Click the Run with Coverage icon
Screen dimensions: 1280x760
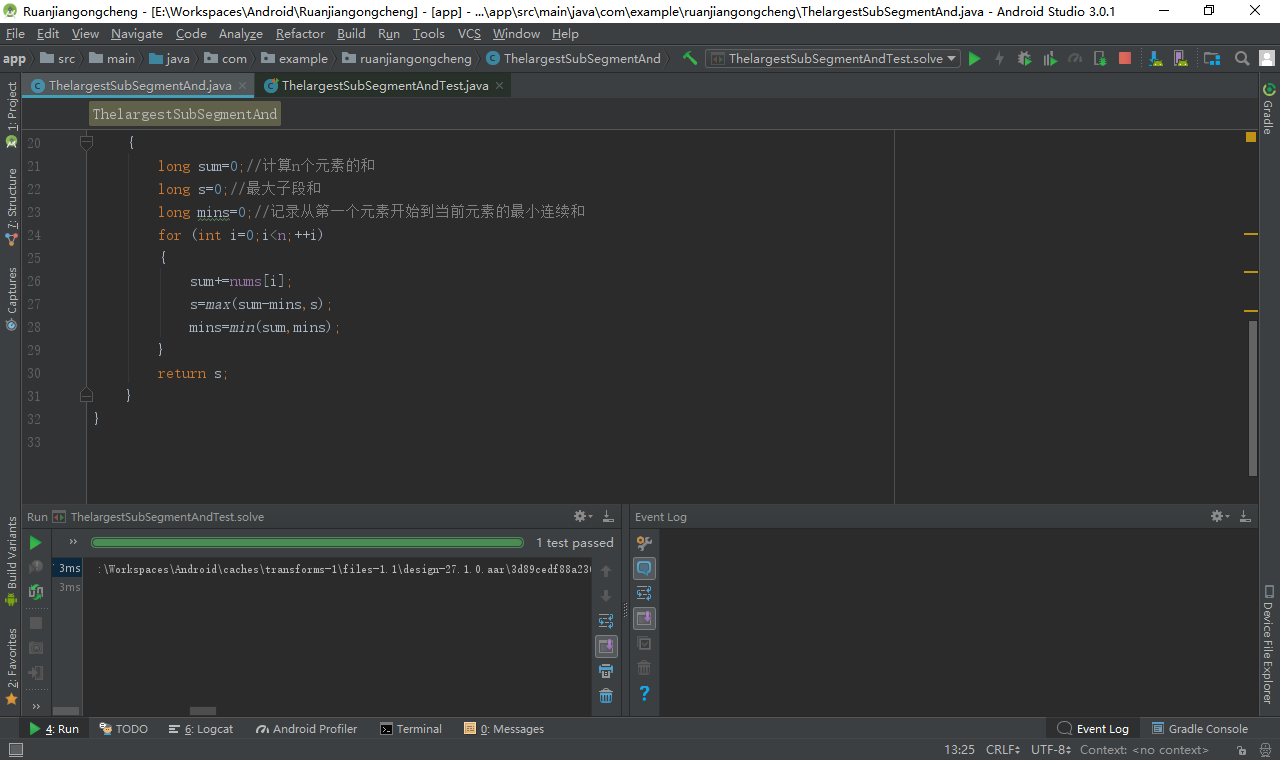[1049, 59]
